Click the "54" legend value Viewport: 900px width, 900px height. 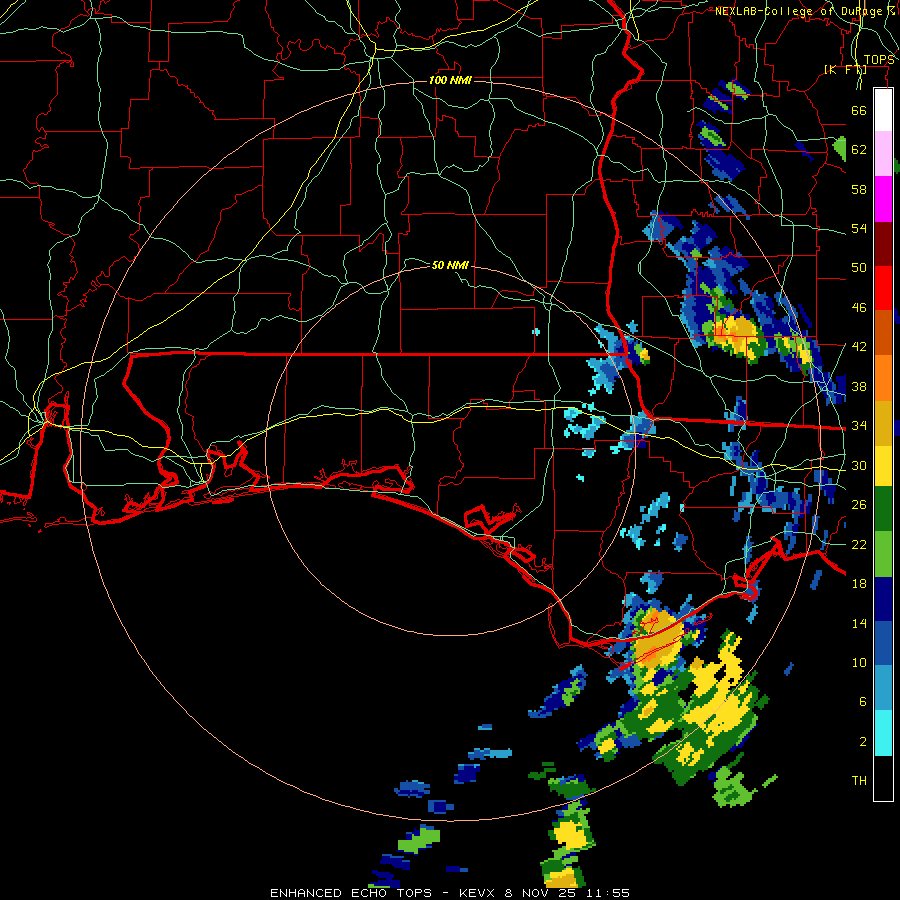coord(859,228)
